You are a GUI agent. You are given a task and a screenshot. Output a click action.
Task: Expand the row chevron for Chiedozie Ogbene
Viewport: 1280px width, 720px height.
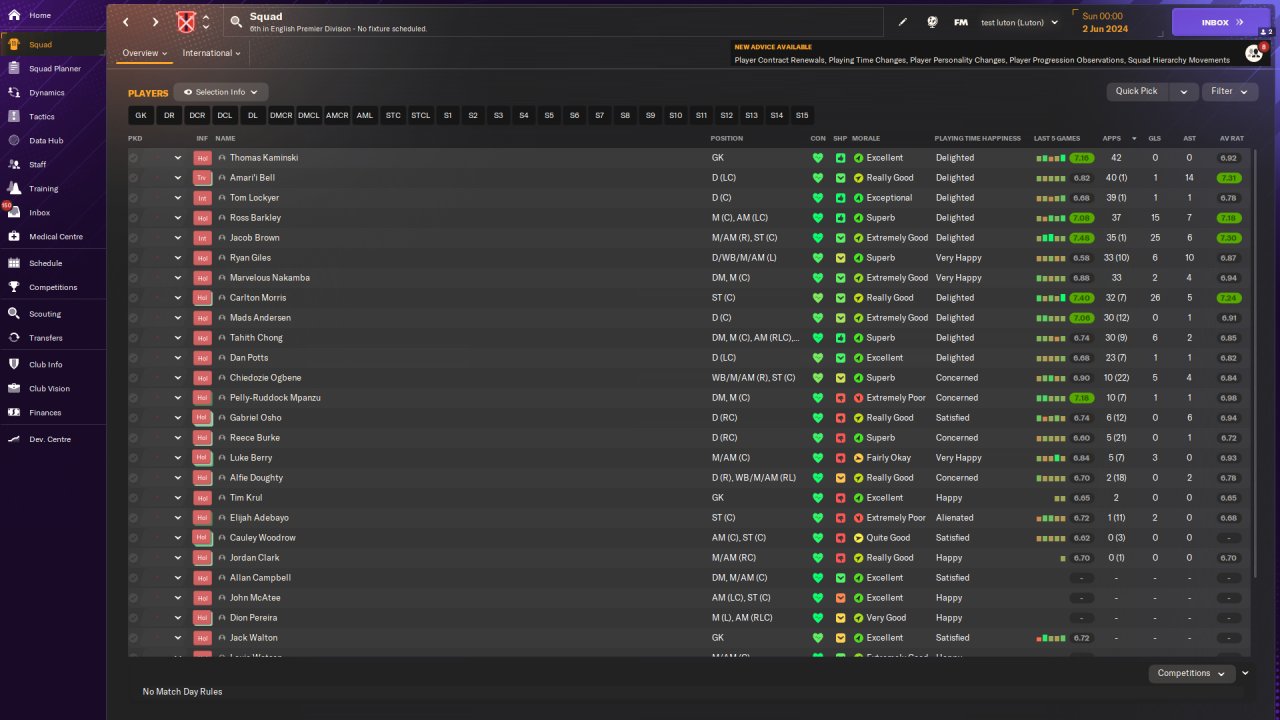coord(178,378)
